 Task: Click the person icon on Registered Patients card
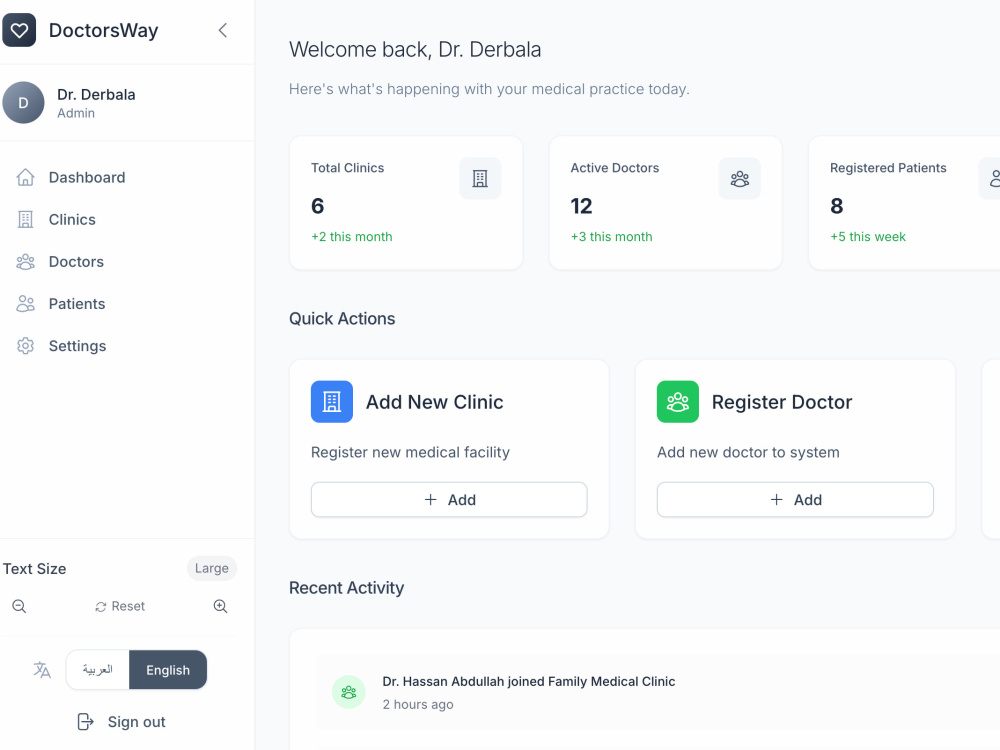click(990, 179)
